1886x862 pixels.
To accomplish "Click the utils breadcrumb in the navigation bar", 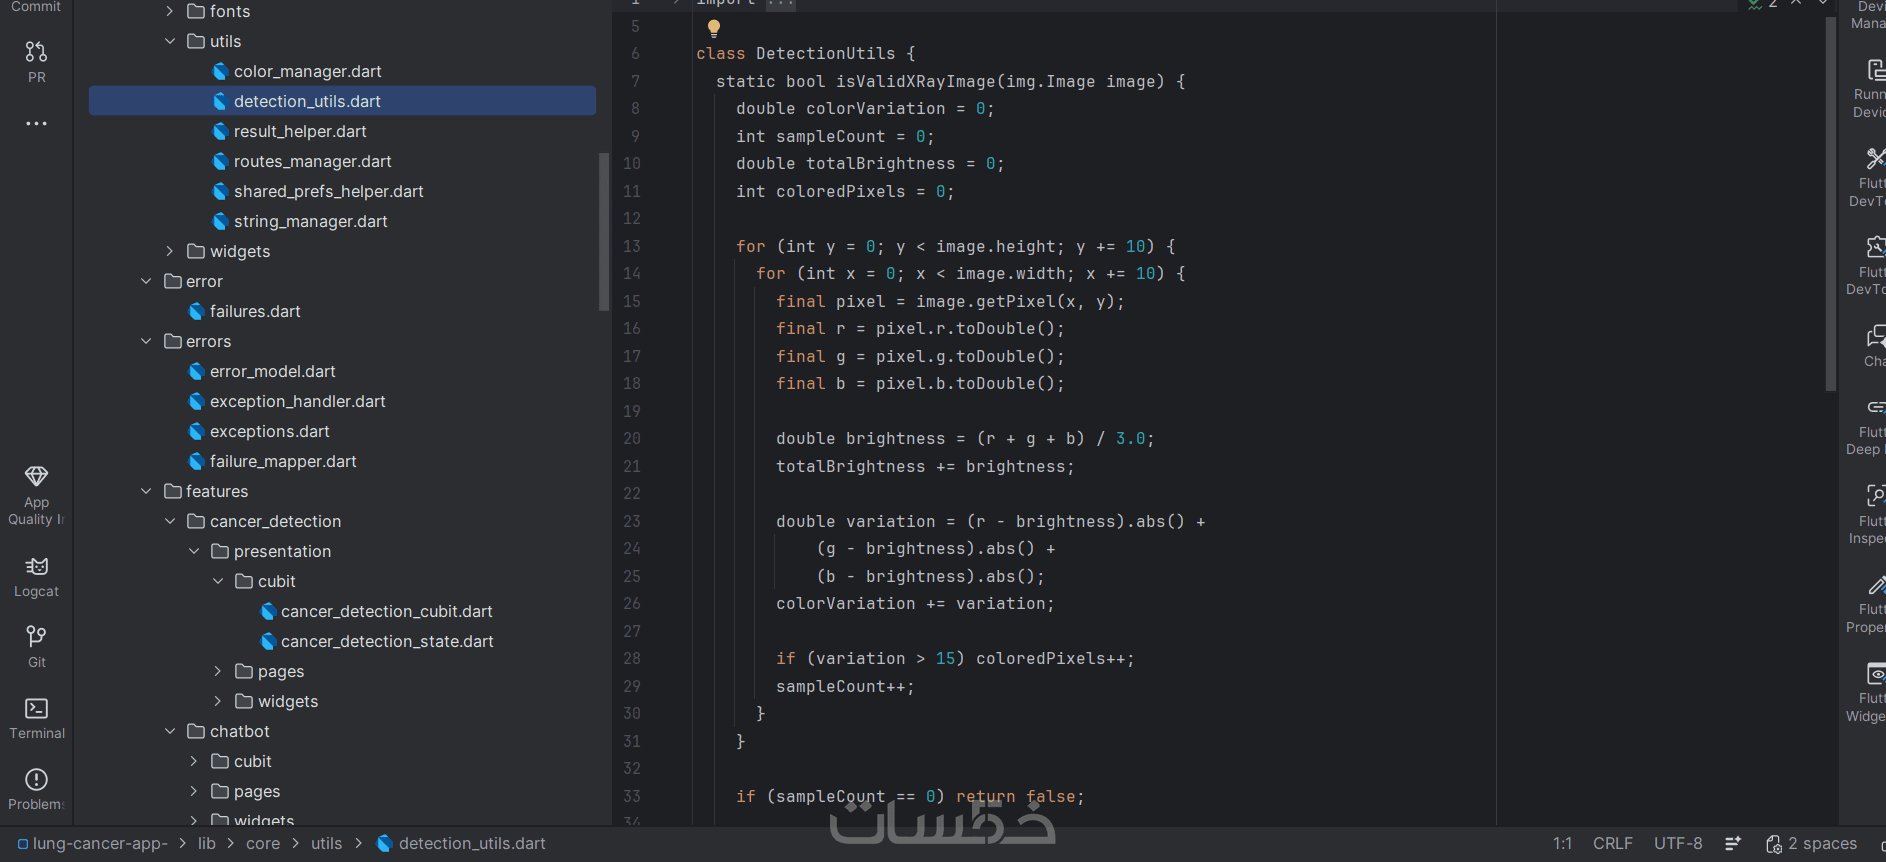I will click(x=326, y=844).
